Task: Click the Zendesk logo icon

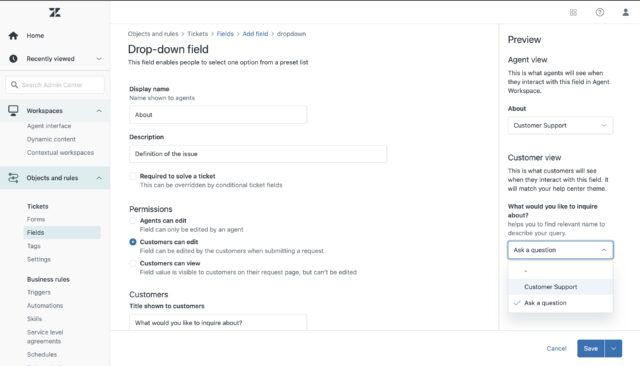Action: coord(55,12)
